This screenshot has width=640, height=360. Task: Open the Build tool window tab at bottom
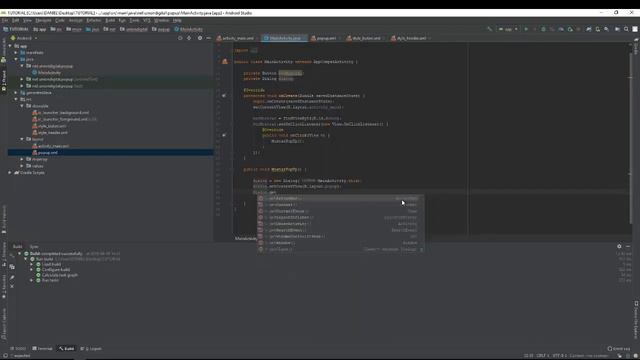point(67,349)
